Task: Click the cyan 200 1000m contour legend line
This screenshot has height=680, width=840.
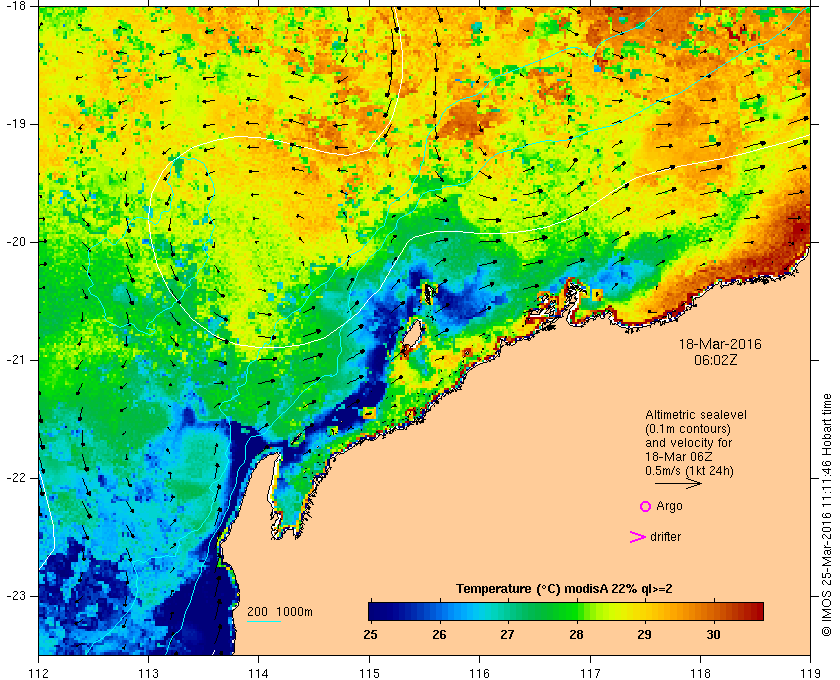Action: (264, 622)
